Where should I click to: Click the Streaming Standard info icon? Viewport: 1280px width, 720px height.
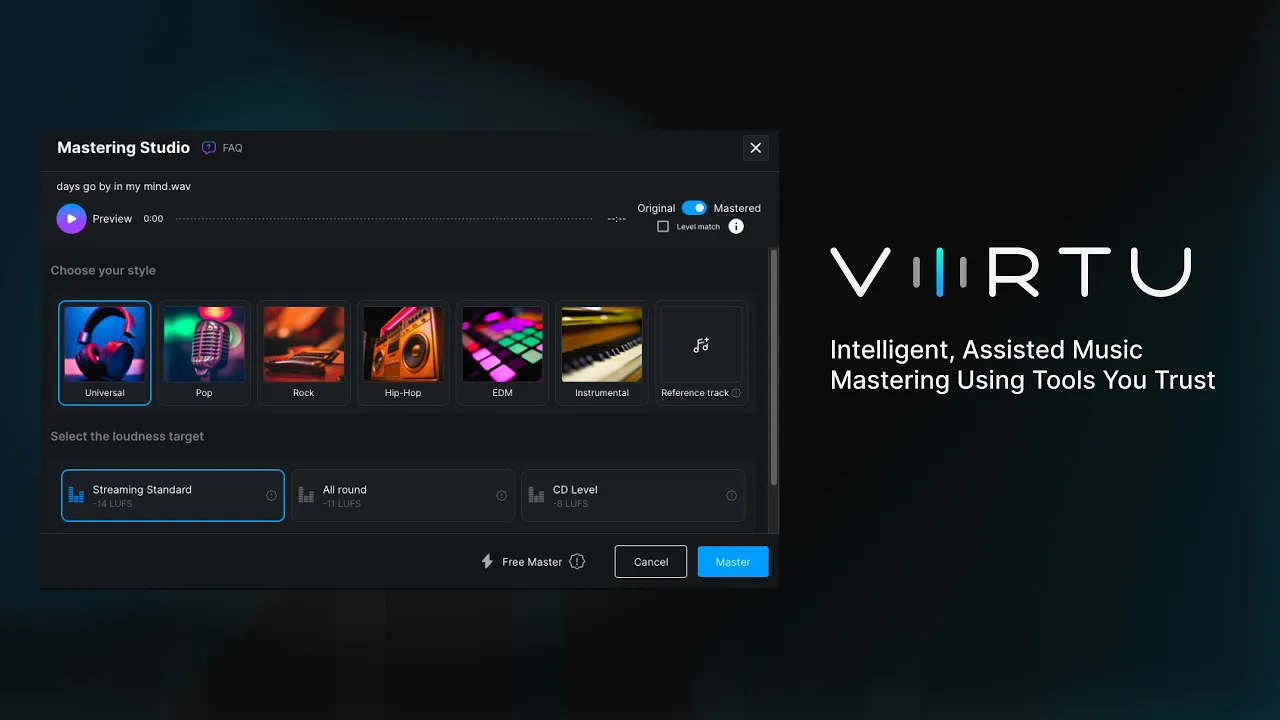tap(271, 496)
